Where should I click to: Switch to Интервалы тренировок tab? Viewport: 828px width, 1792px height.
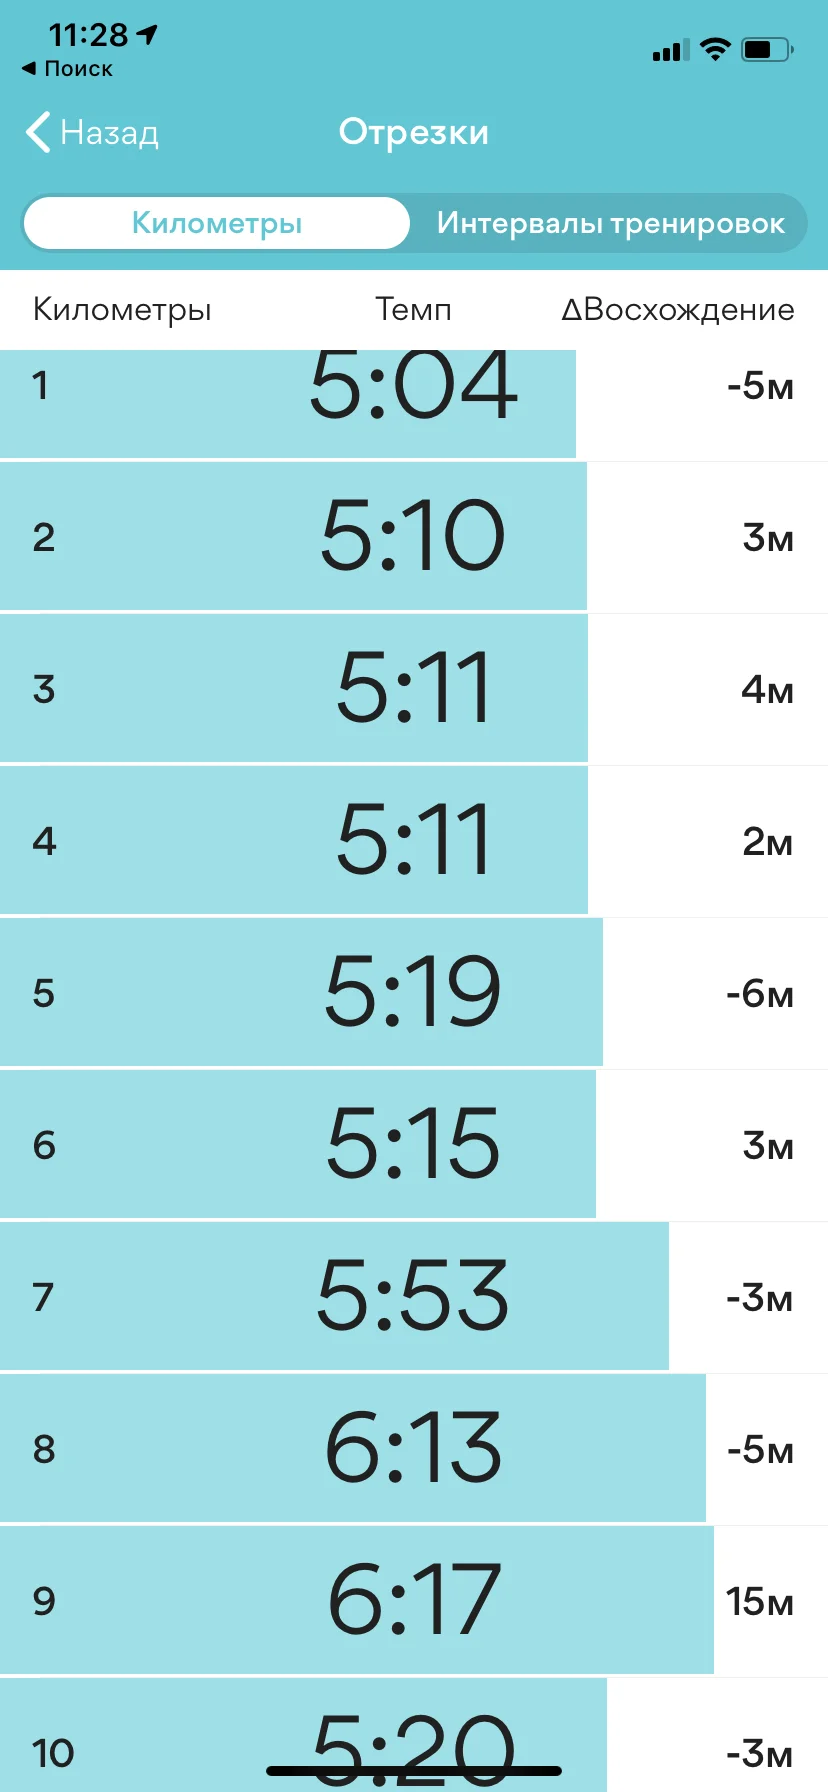point(610,223)
